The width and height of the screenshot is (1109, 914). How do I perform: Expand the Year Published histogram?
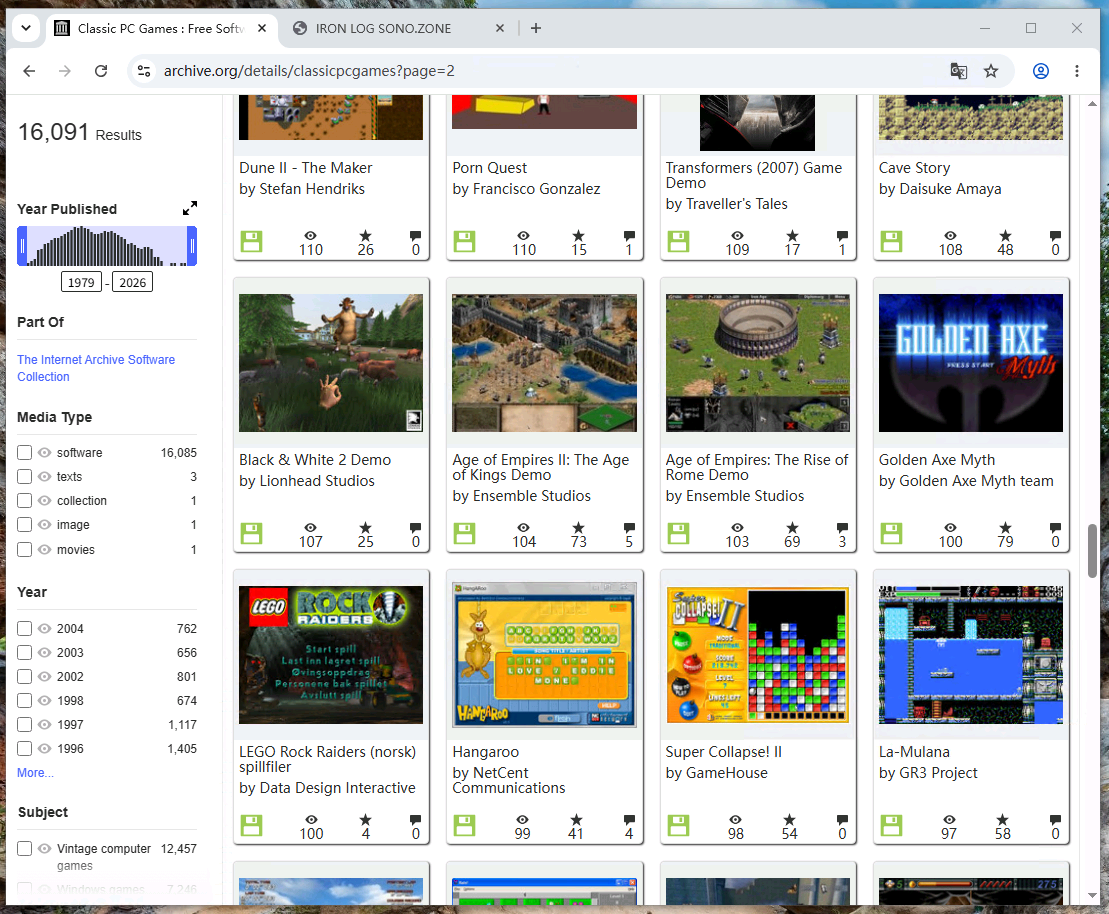(190, 208)
